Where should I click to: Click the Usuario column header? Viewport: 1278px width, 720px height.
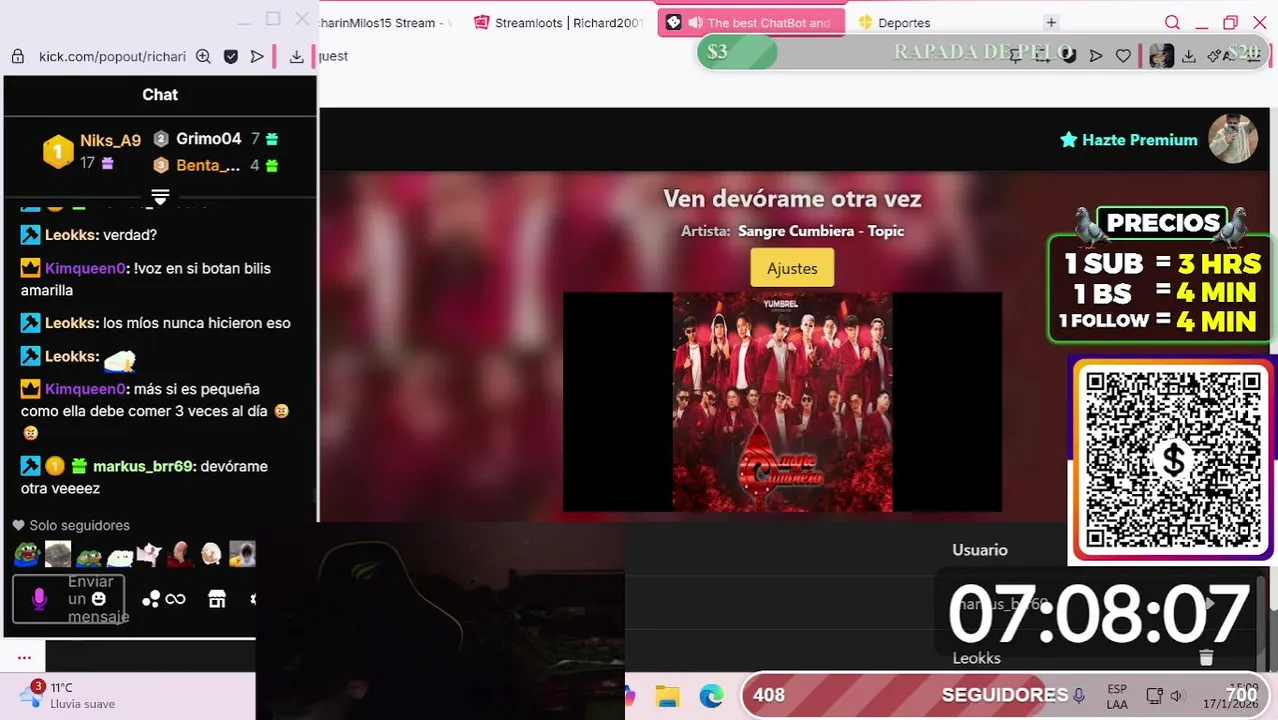(980, 550)
